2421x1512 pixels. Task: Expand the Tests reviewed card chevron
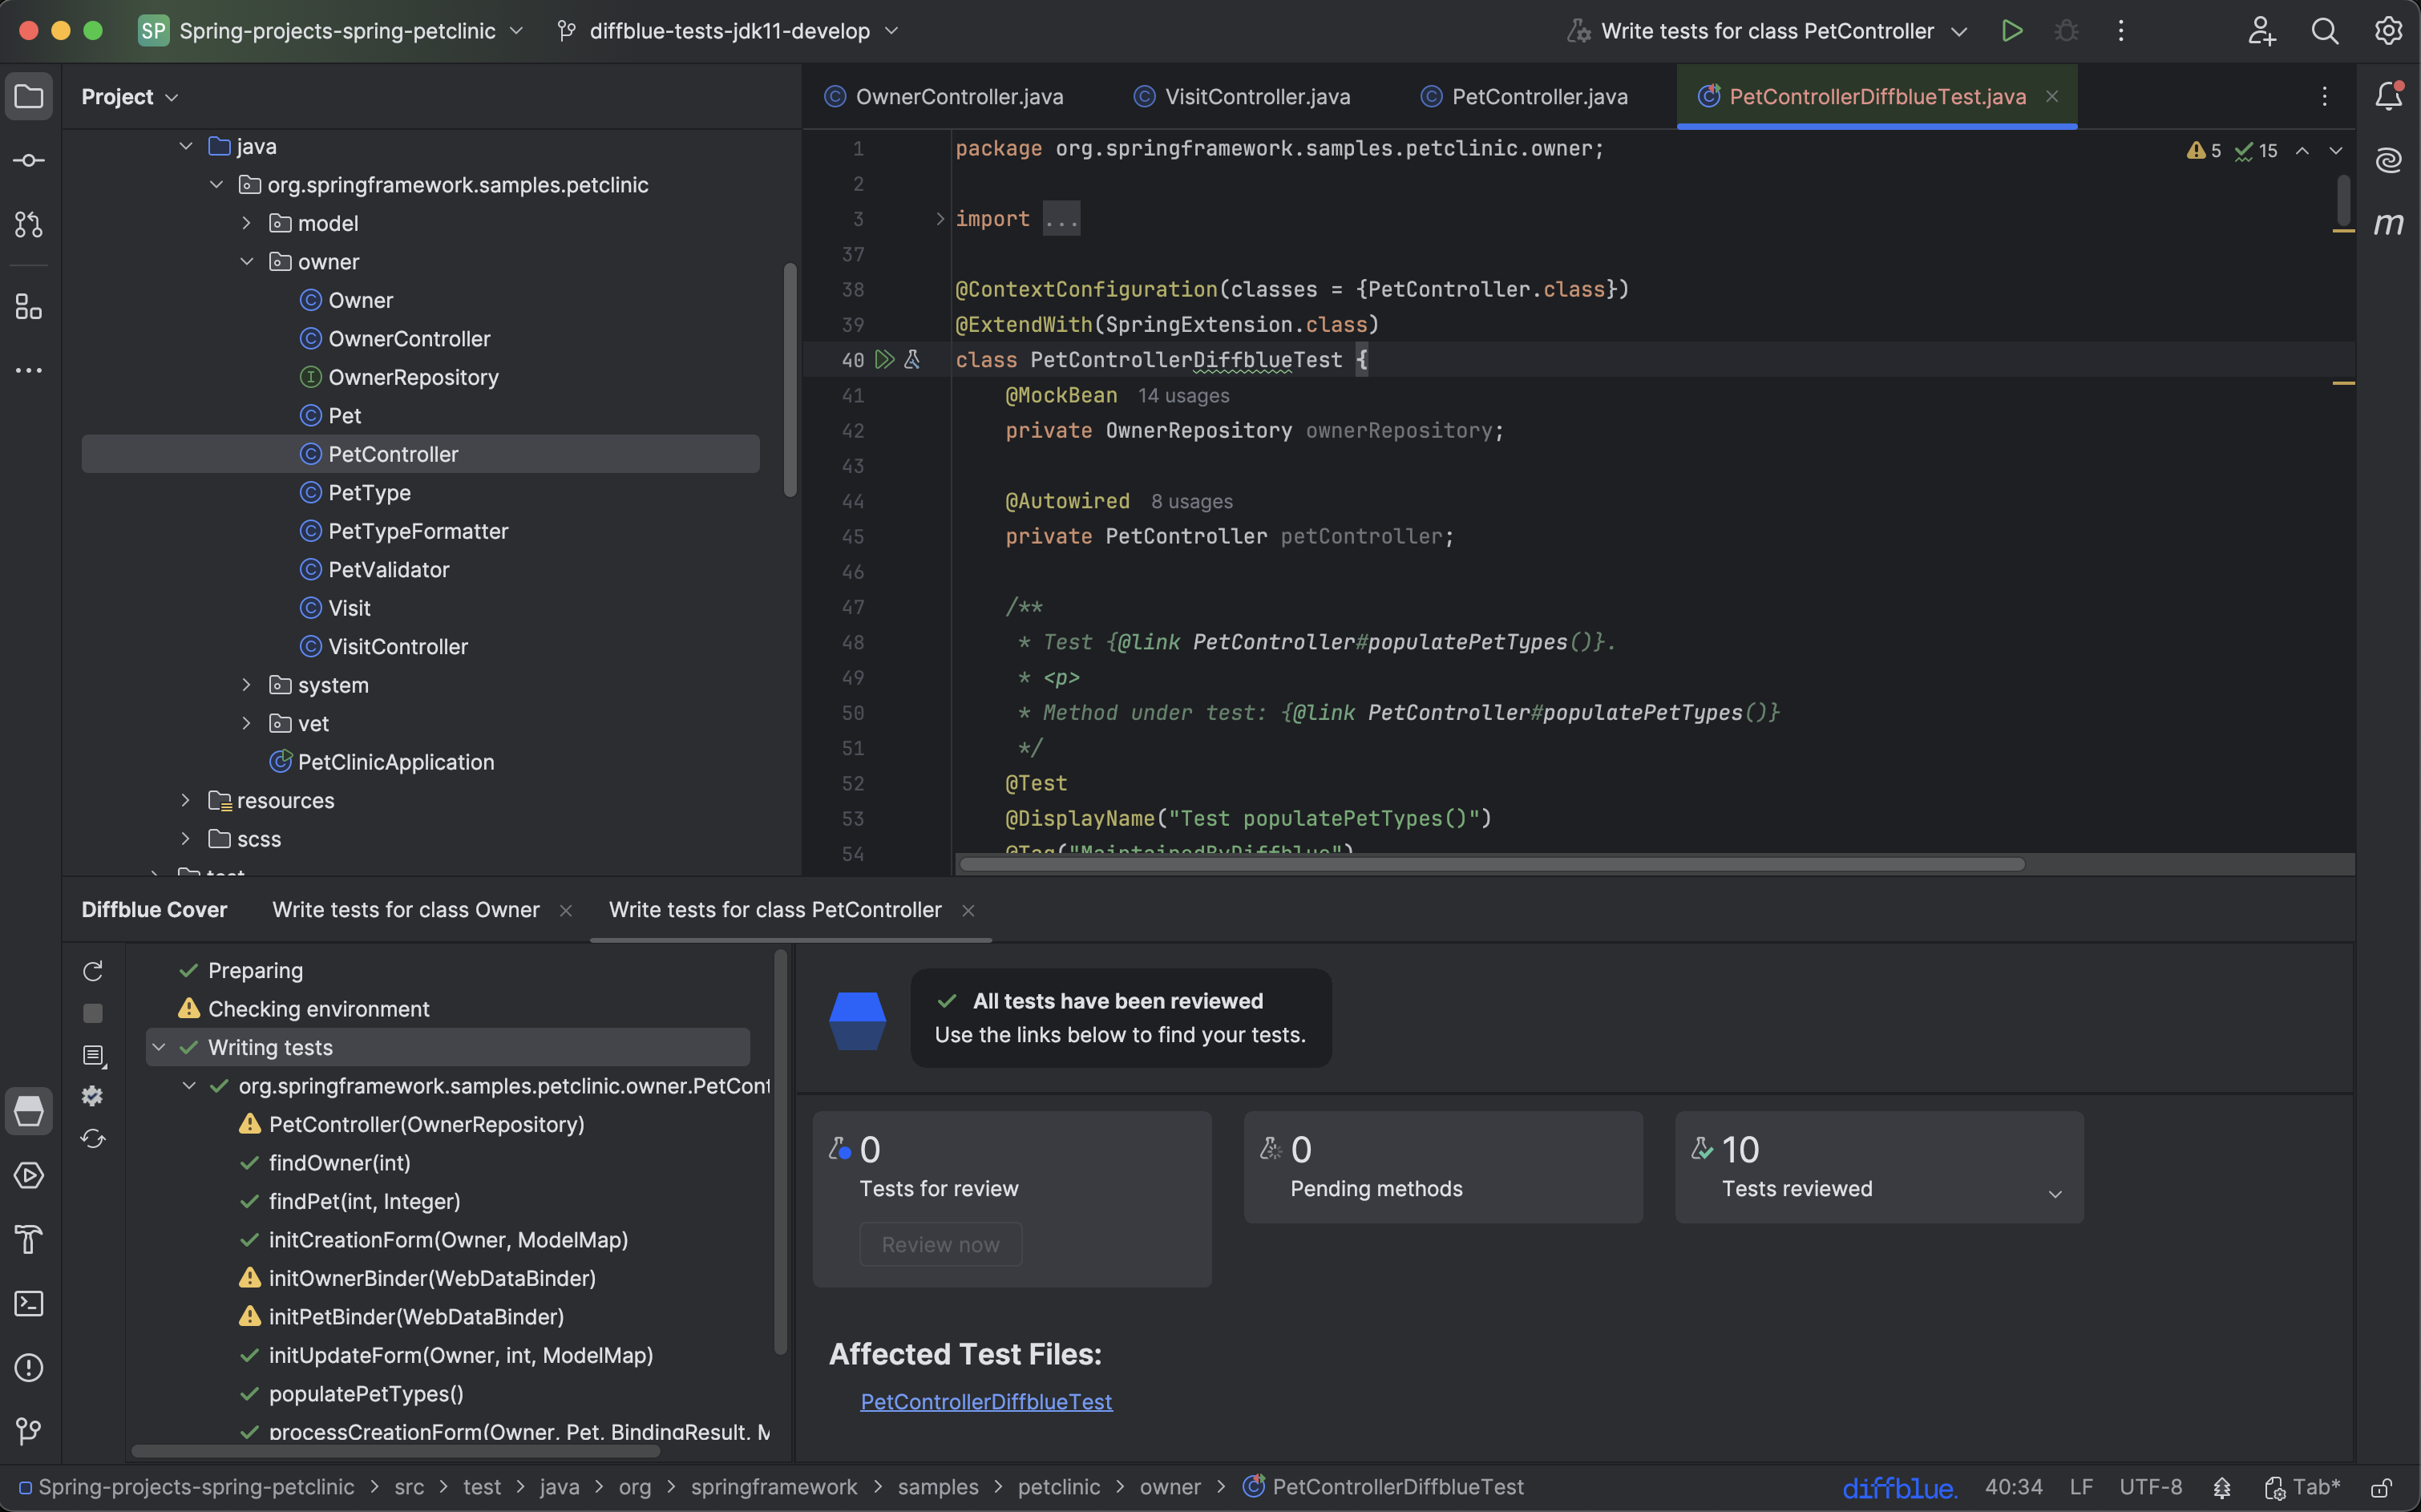(2055, 1194)
